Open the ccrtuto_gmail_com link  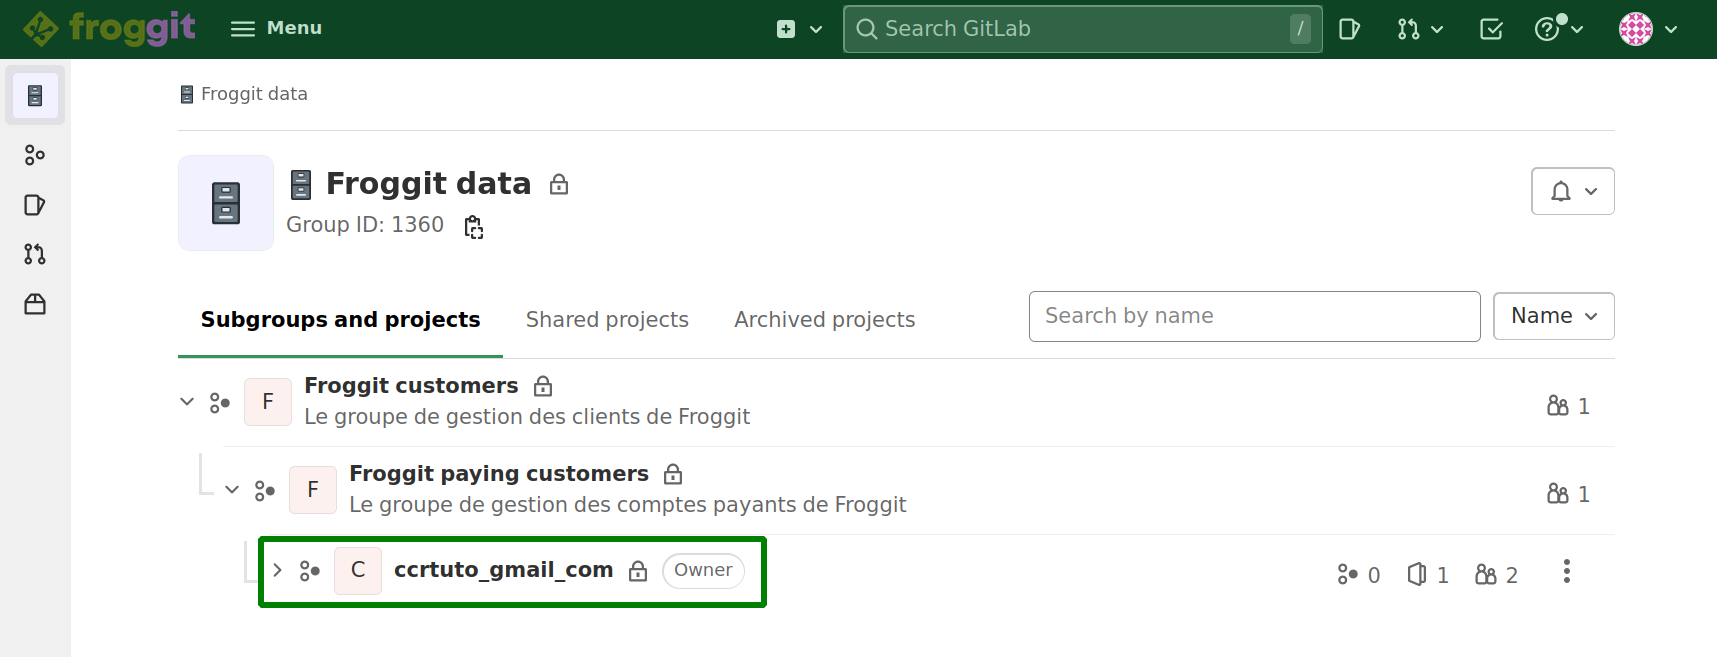click(x=503, y=570)
